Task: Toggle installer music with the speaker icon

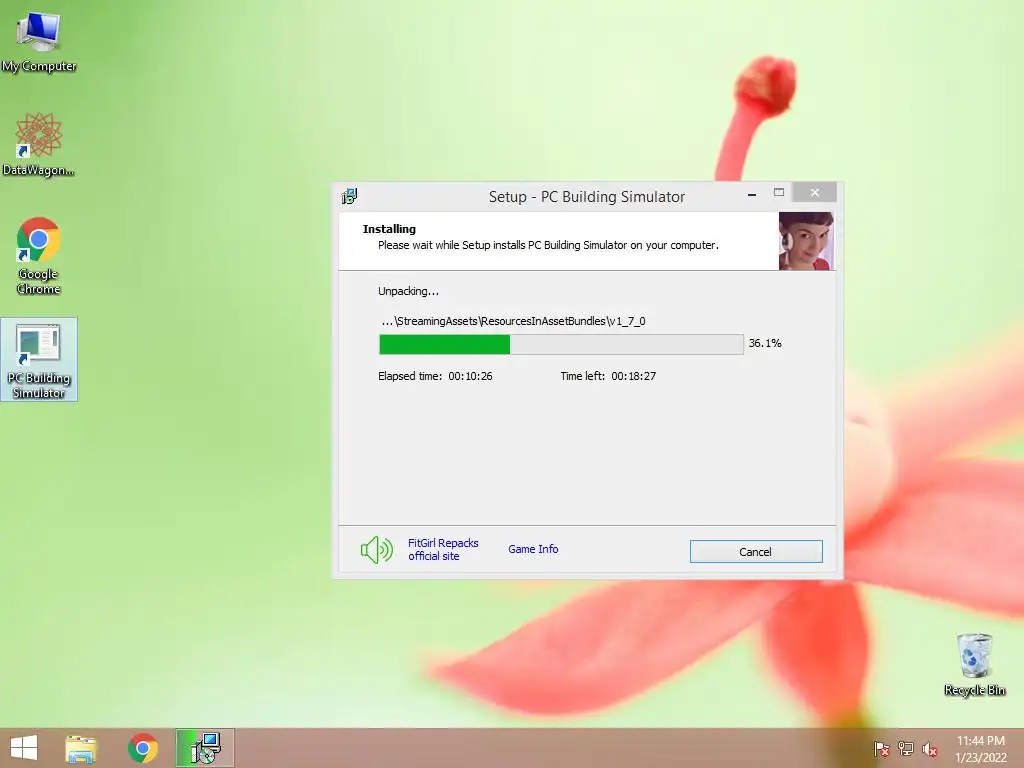Action: click(377, 550)
